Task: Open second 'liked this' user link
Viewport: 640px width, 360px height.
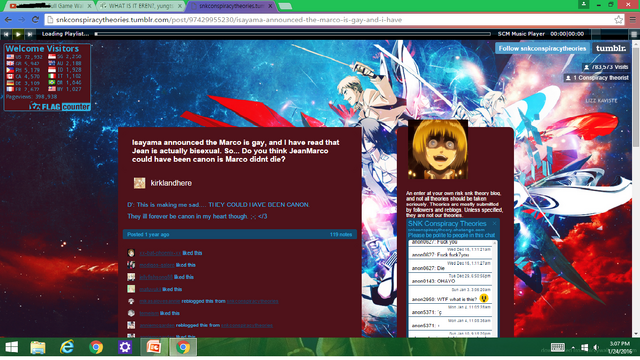Action: click(157, 265)
